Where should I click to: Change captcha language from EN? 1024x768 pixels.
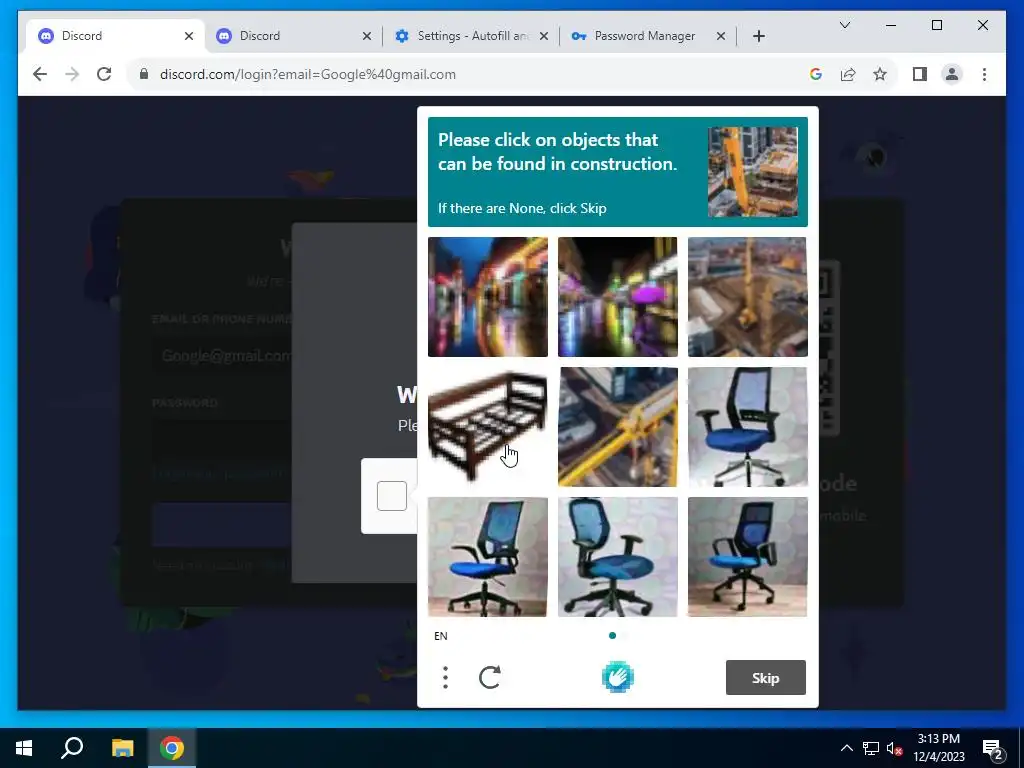point(441,636)
